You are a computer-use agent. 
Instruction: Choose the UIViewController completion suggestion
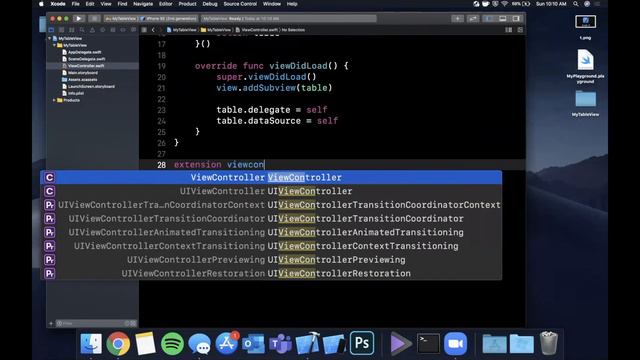pos(271,191)
